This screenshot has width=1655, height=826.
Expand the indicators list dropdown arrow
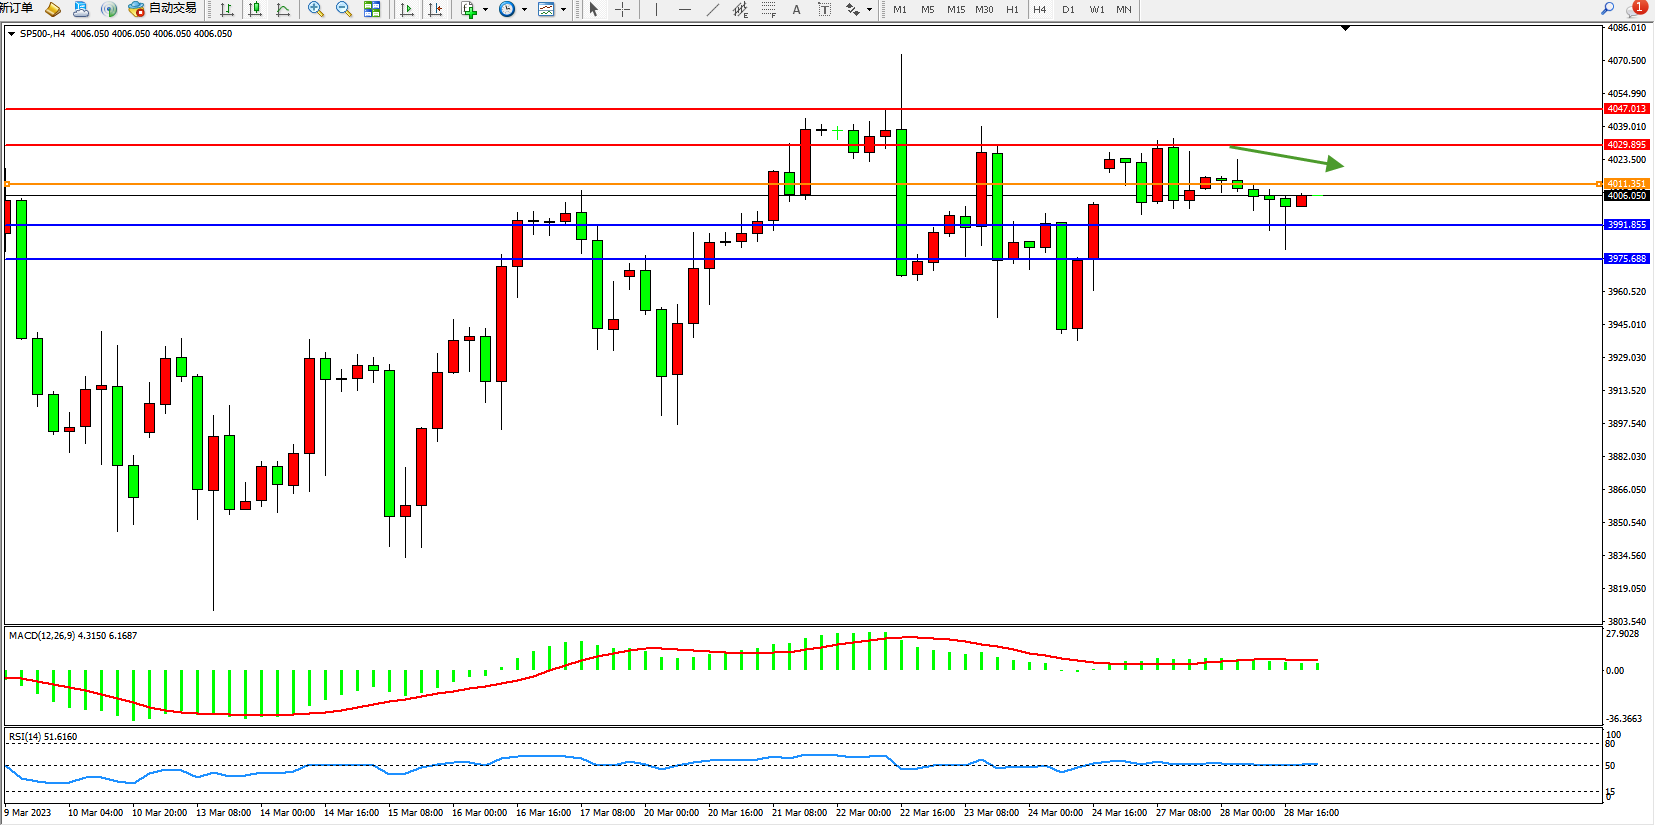pyautogui.click(x=485, y=10)
